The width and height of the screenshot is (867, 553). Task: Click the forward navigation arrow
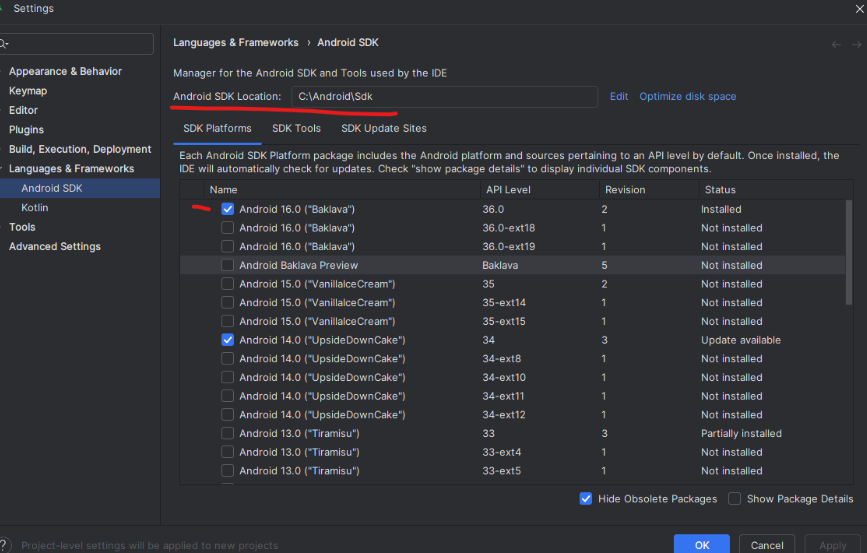coord(854,44)
